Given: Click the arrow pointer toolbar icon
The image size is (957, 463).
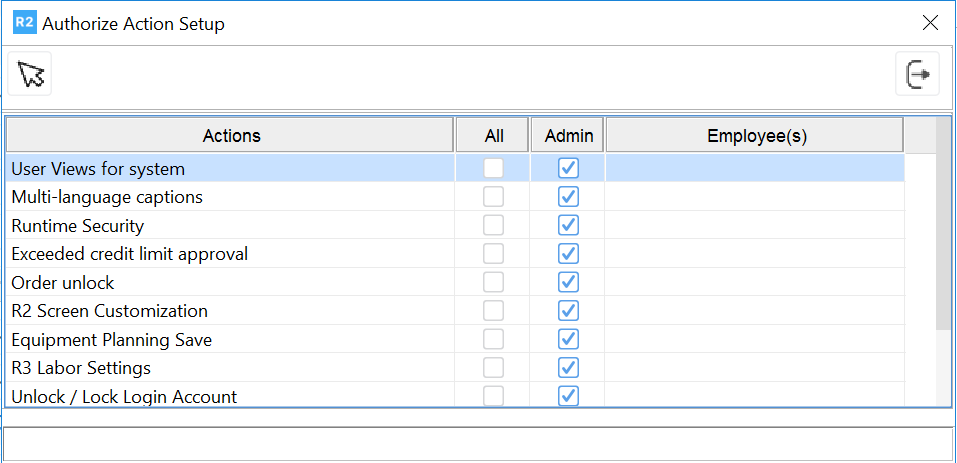Looking at the screenshot, I should click(30, 75).
